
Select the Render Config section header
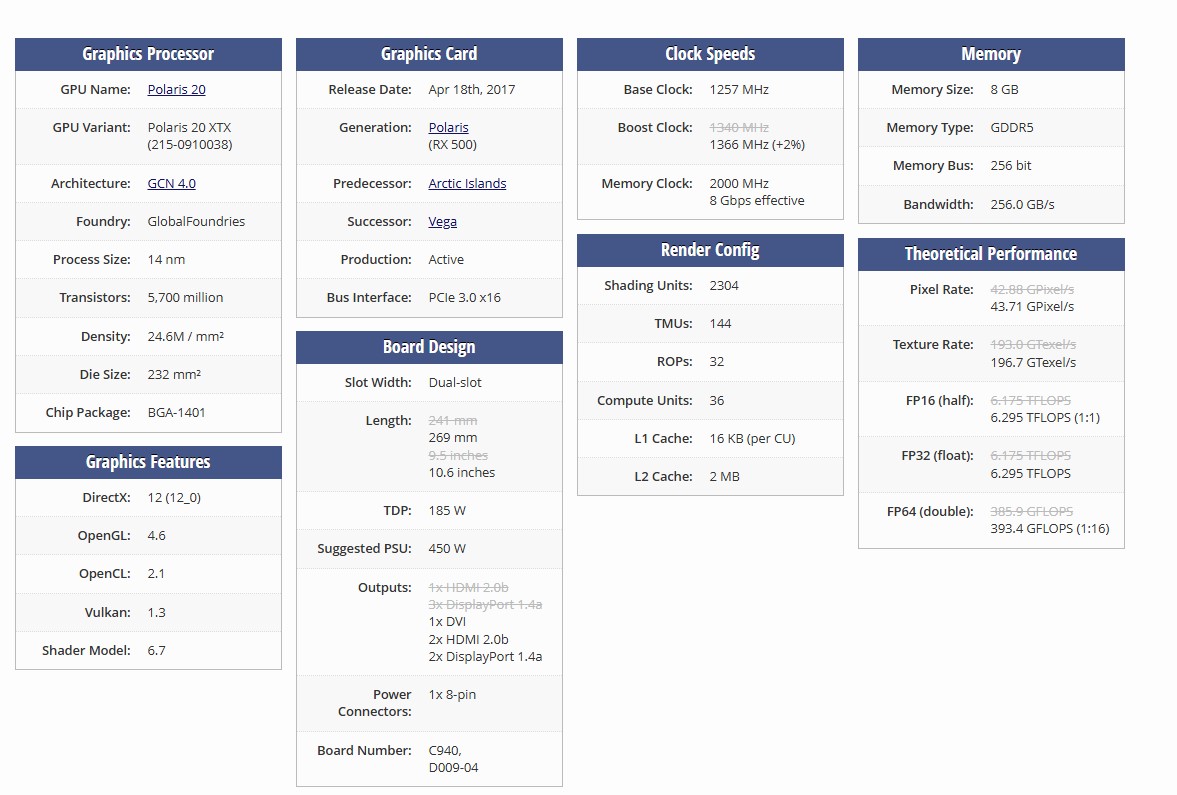710,250
